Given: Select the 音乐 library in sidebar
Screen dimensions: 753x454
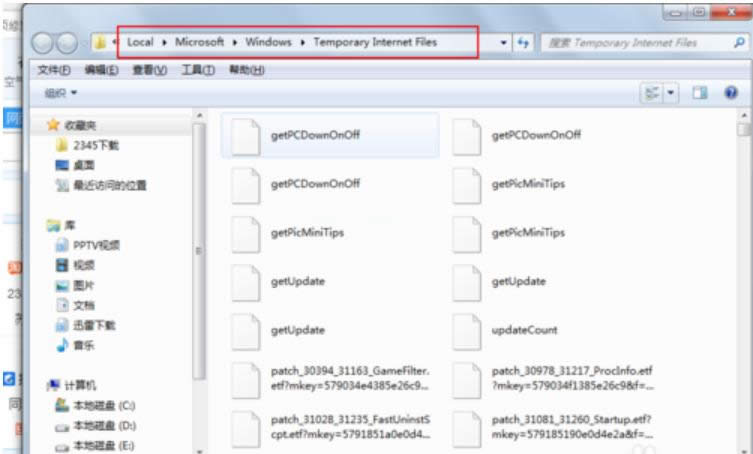Looking at the screenshot, I should pos(83,345).
